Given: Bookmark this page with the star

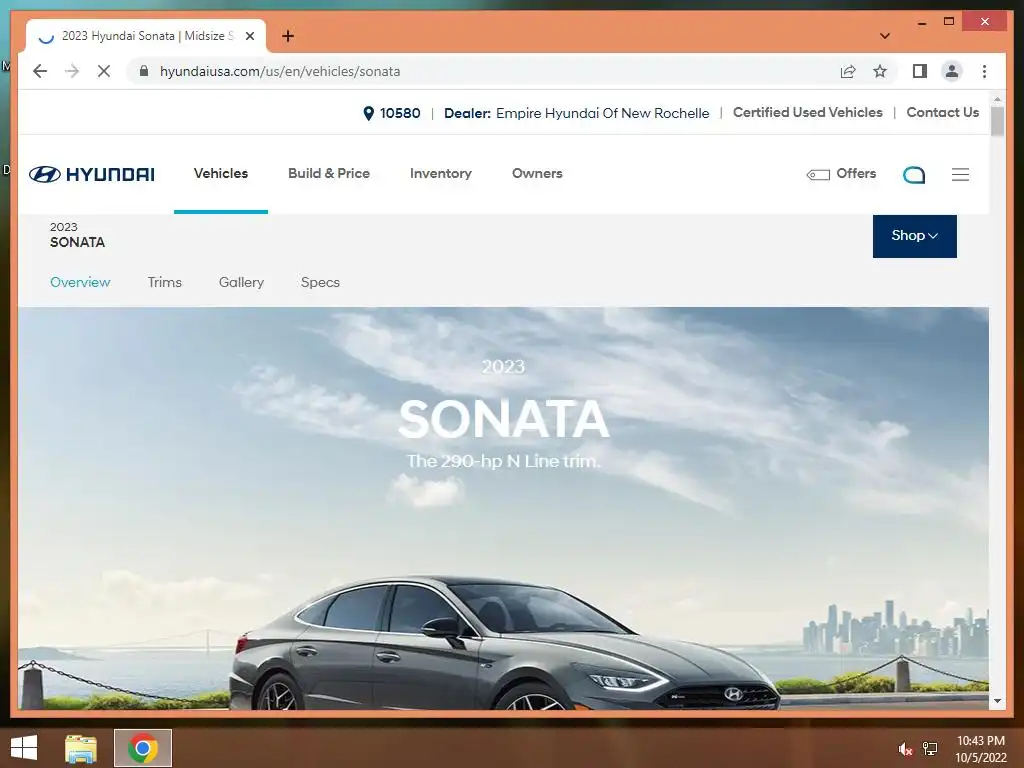Looking at the screenshot, I should tap(880, 71).
